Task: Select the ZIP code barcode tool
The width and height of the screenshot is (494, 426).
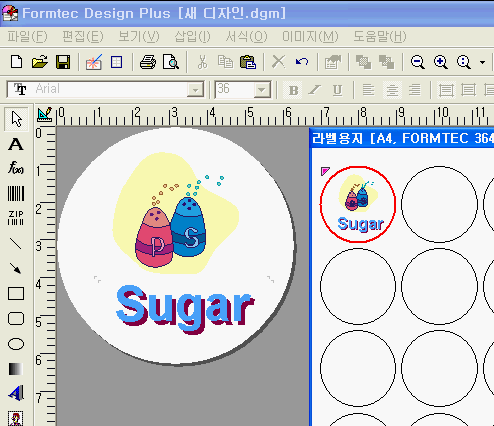Action: click(16, 218)
